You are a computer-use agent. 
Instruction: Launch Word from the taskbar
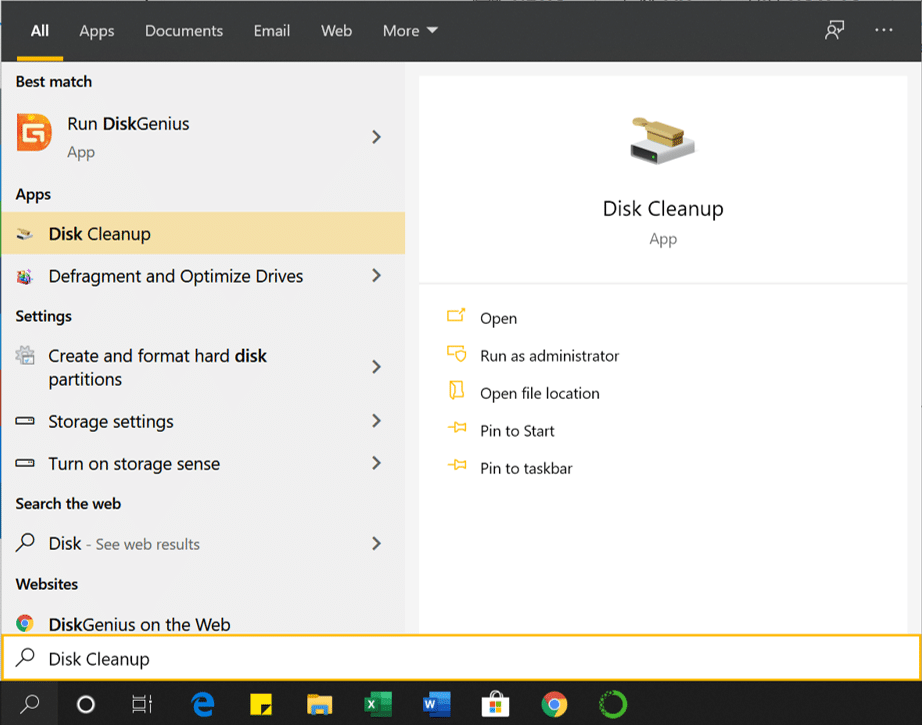pyautogui.click(x=436, y=704)
